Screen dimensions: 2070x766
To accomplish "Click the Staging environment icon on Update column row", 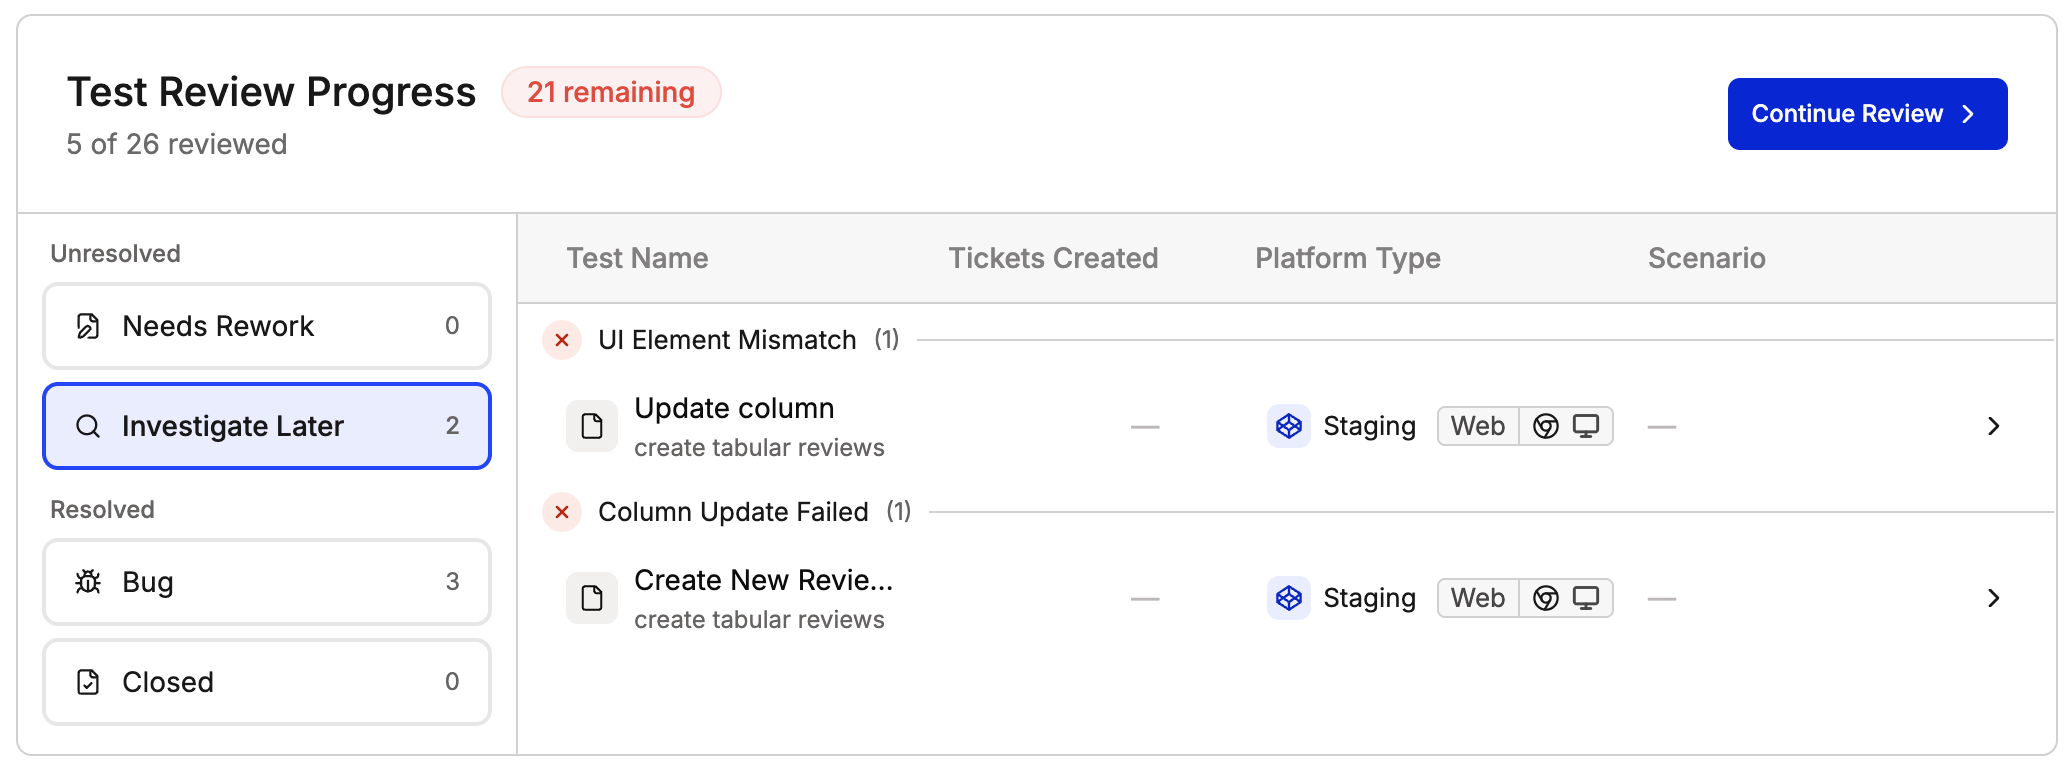I will (1288, 426).
